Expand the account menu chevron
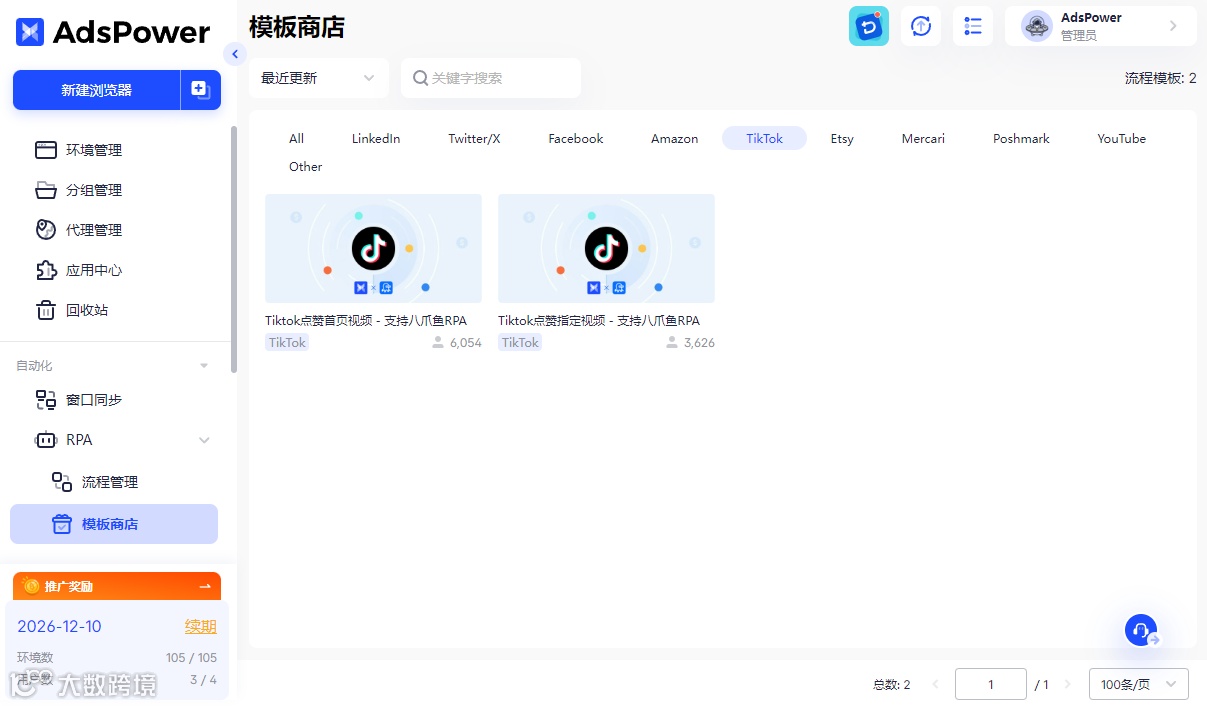Image resolution: width=1207 pixels, height=706 pixels. [1173, 26]
